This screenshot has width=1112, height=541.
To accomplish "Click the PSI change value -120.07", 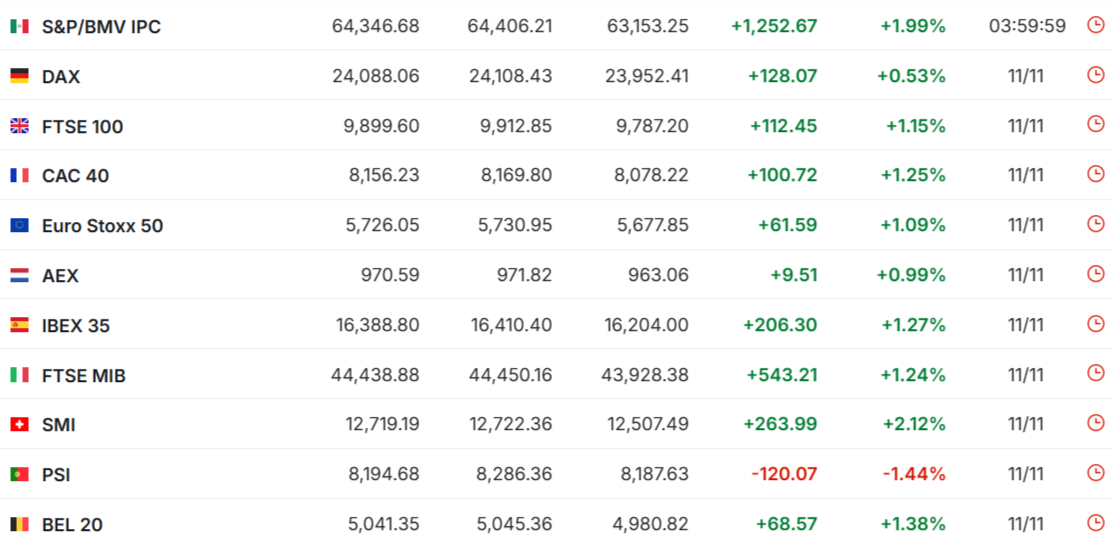I will [x=785, y=475].
